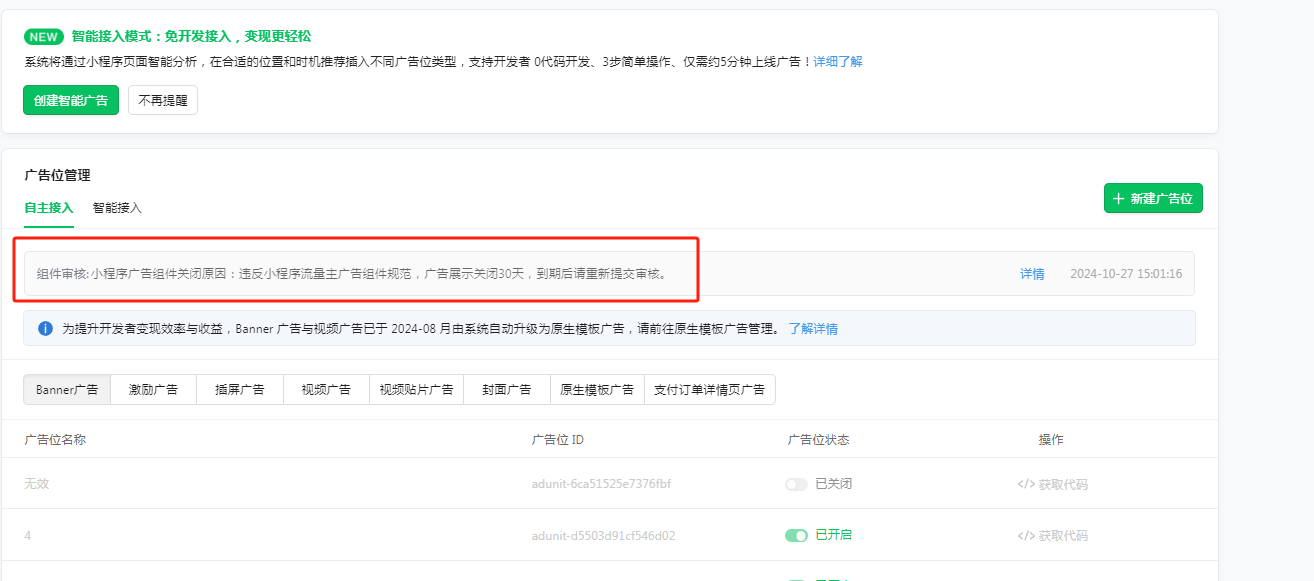Viewport: 1314px width, 581px height.
Task: Click the 广告位状态 column header
Action: [818, 440]
